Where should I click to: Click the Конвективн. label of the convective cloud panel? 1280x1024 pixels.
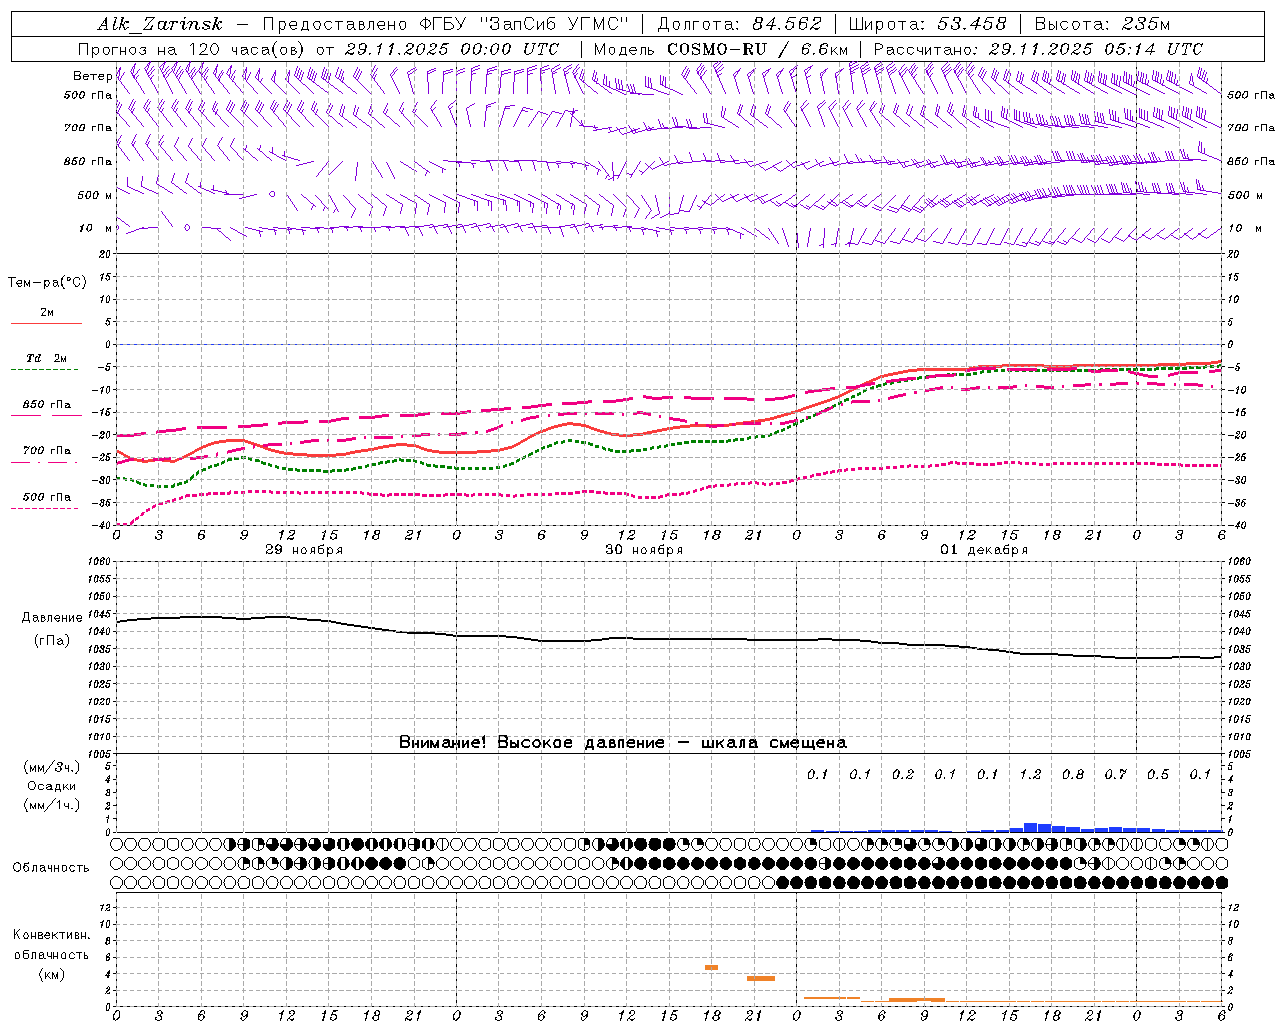(51, 935)
